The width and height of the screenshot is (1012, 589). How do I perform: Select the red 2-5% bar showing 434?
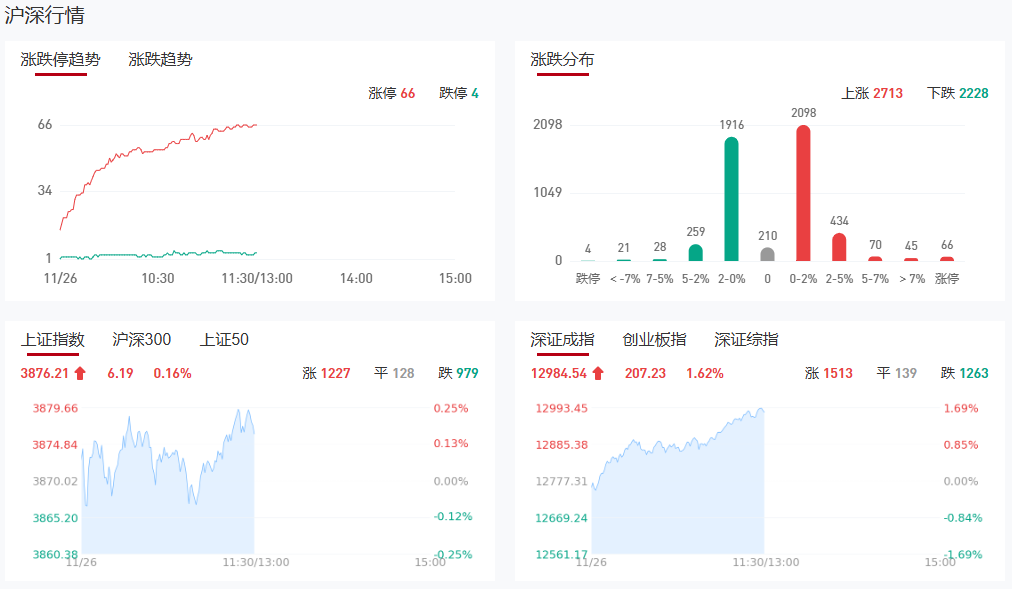tap(839, 247)
